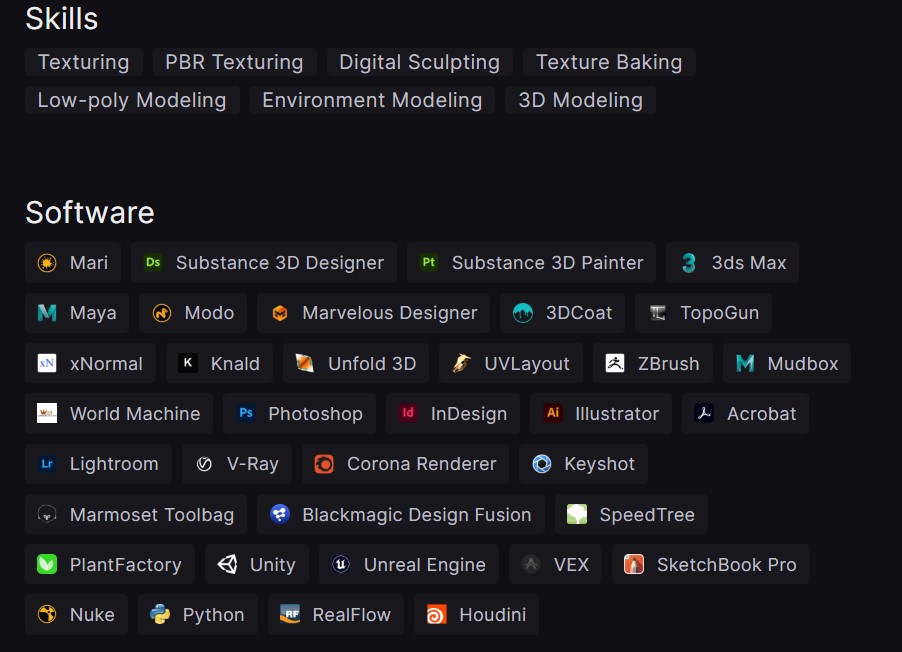Click the Keyshot icon
This screenshot has height=652, width=902.
[541, 464]
